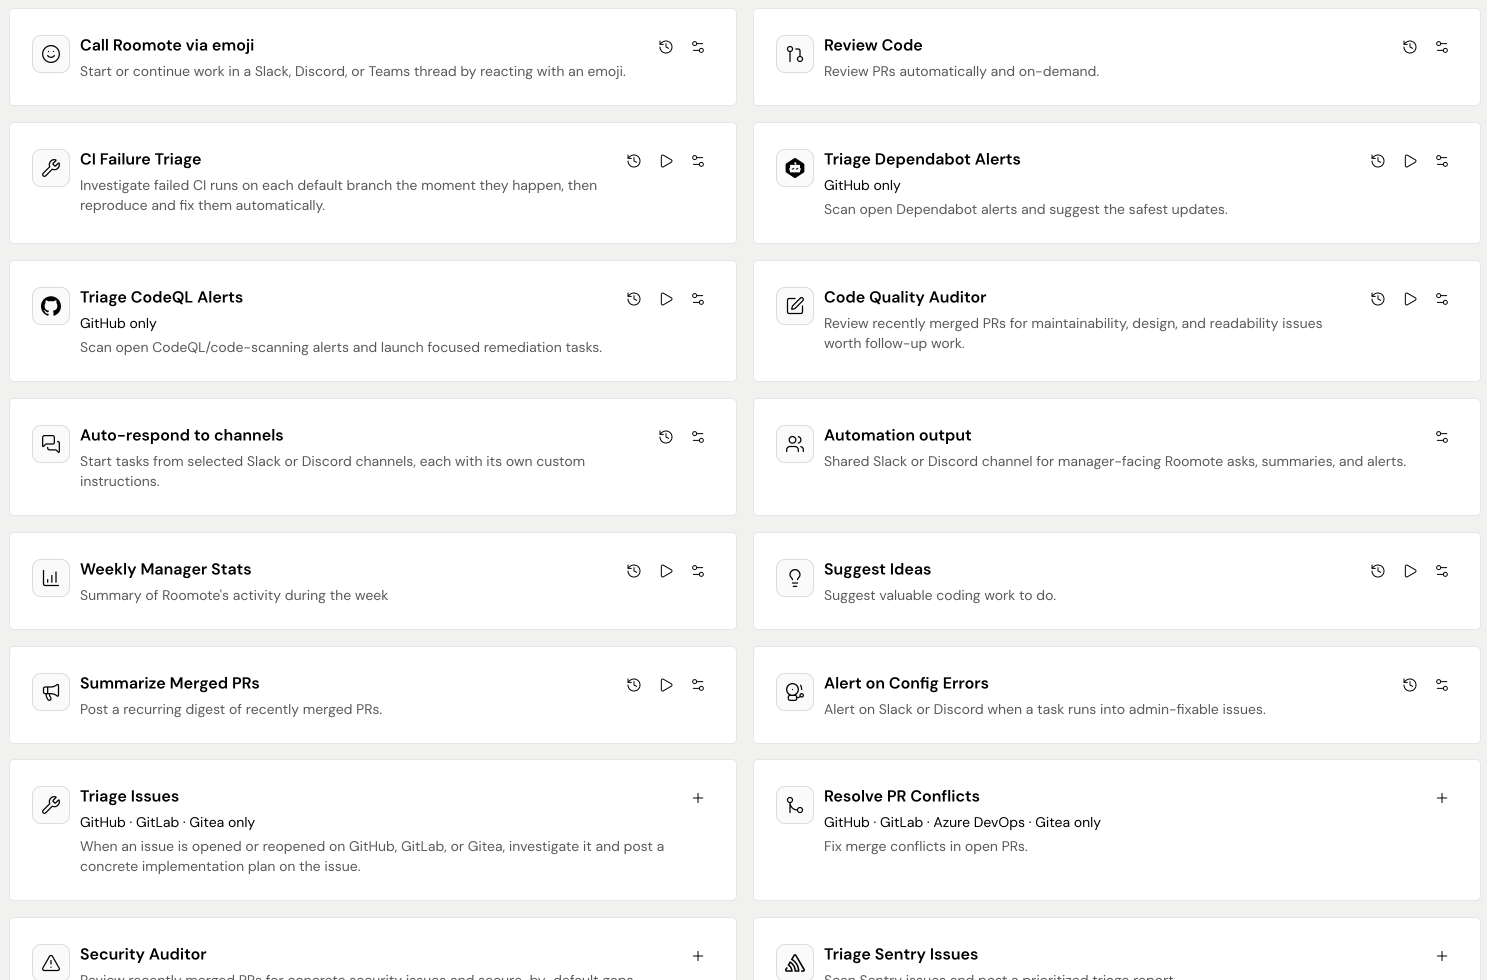Viewport: 1487px width, 980px height.
Task: Open settings for CI Failure Triage
Action: (x=698, y=161)
